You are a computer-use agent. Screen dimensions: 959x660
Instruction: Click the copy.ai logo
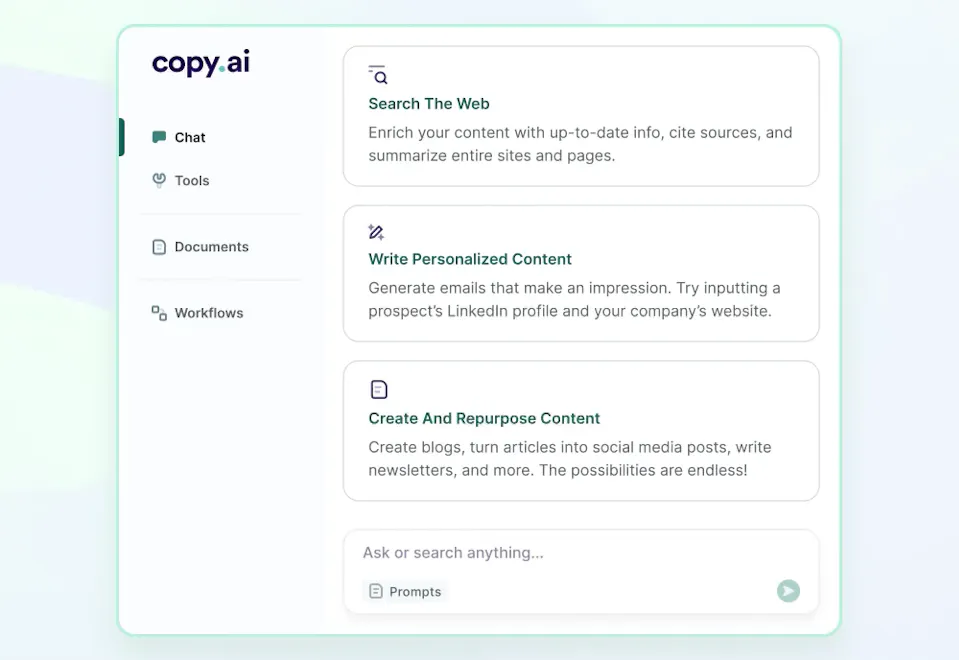coord(199,63)
